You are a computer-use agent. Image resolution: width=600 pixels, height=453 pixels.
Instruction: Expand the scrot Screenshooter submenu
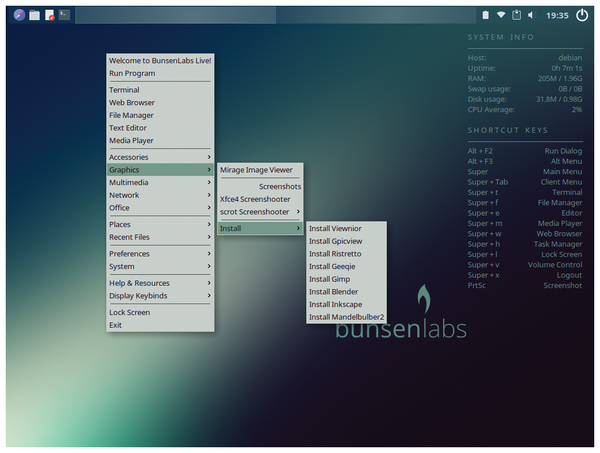[x=260, y=212]
